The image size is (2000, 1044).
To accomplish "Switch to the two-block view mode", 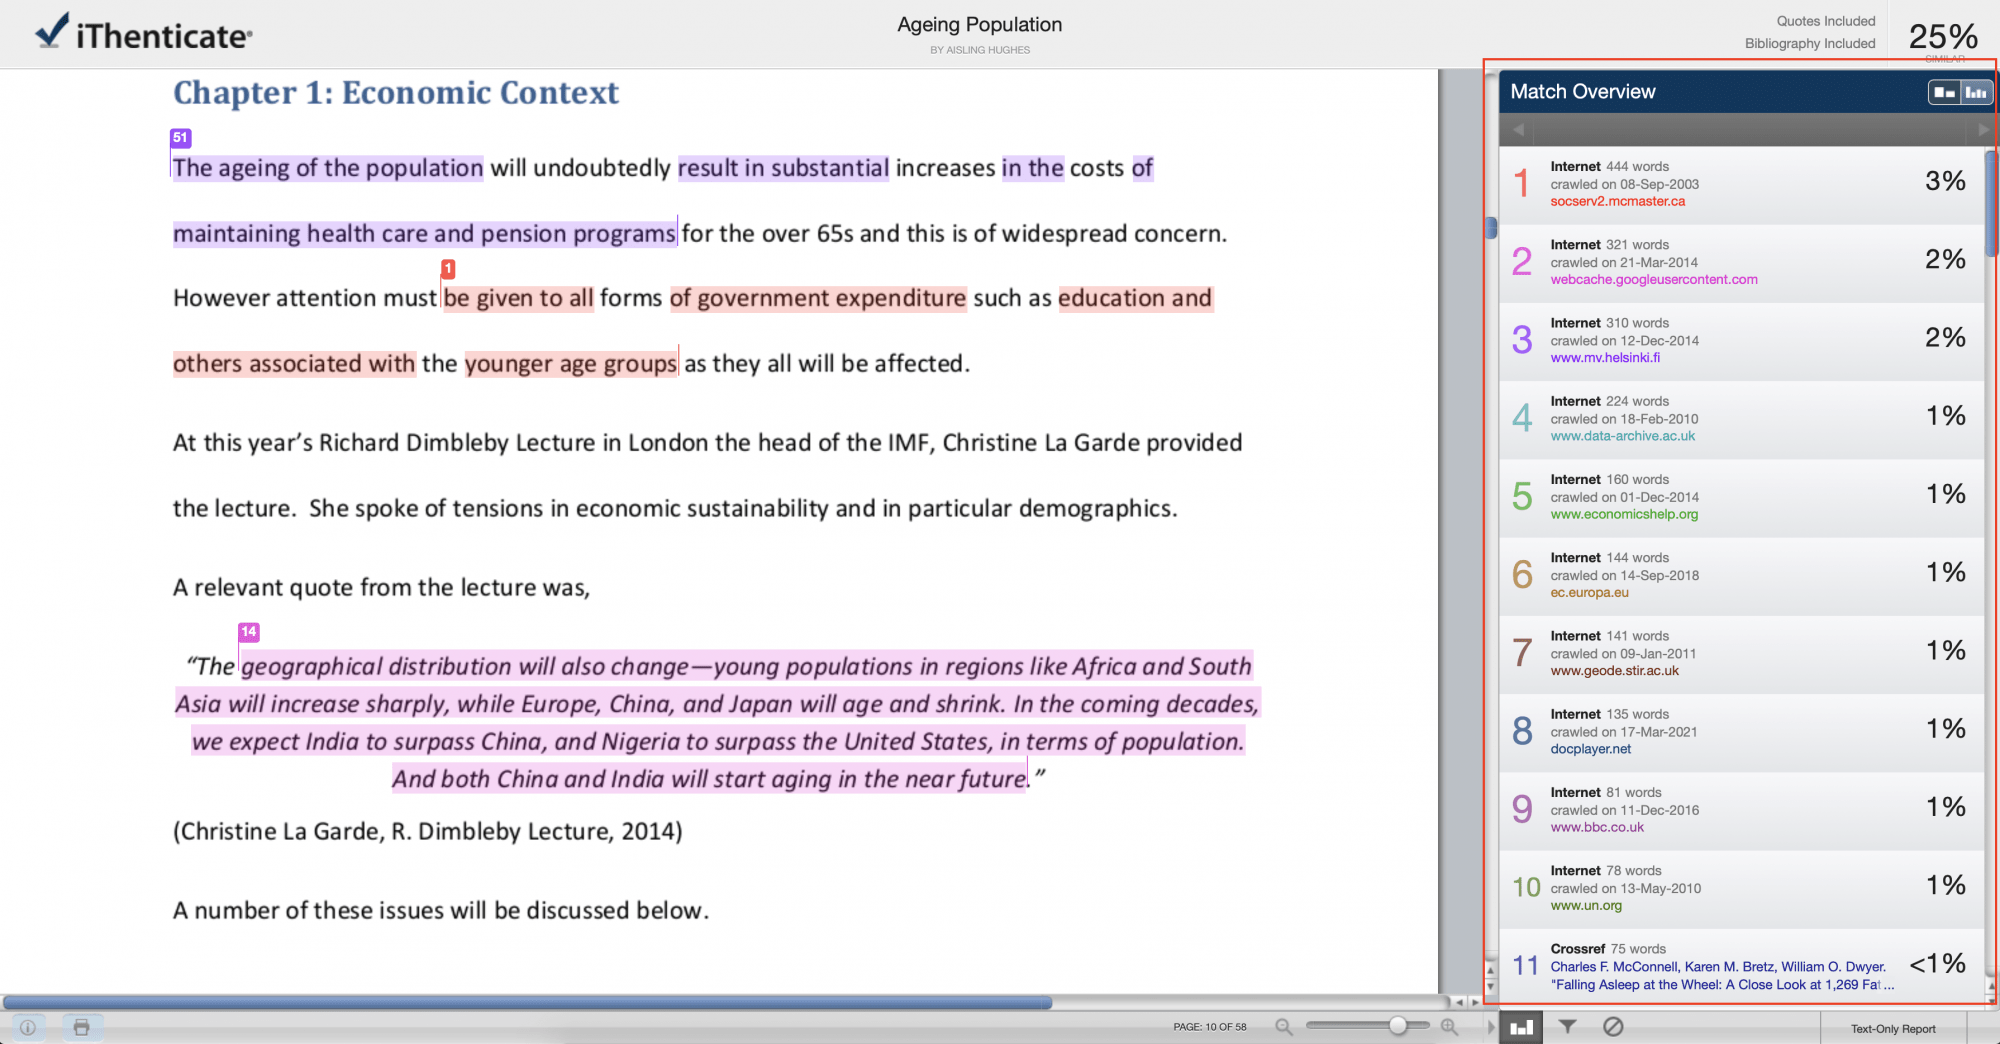I will tap(1944, 92).
